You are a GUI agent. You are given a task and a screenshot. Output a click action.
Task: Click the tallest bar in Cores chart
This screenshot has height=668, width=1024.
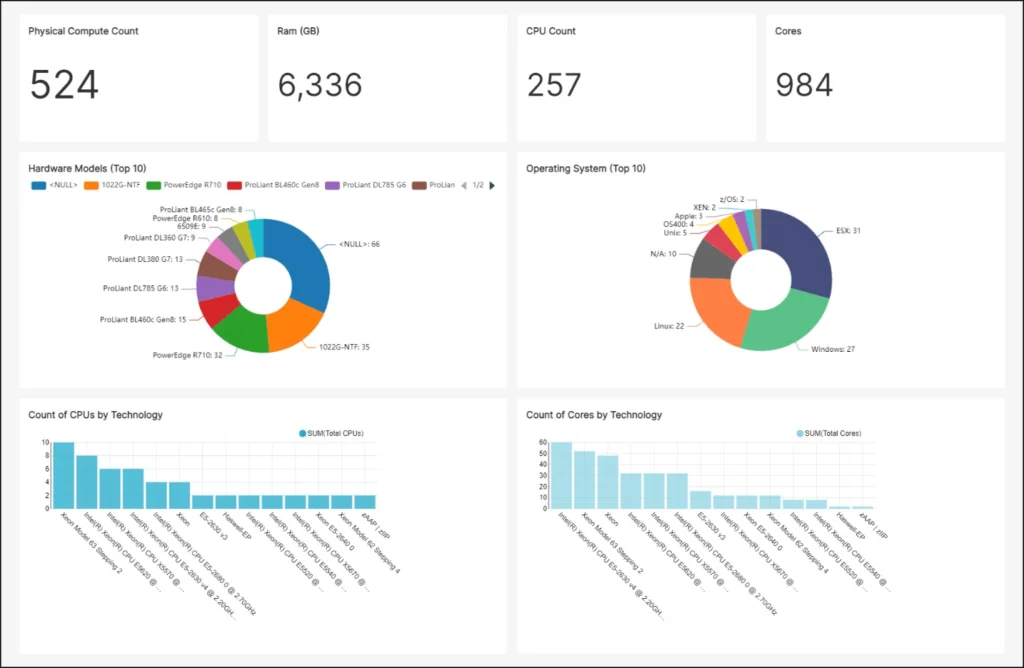(x=562, y=475)
